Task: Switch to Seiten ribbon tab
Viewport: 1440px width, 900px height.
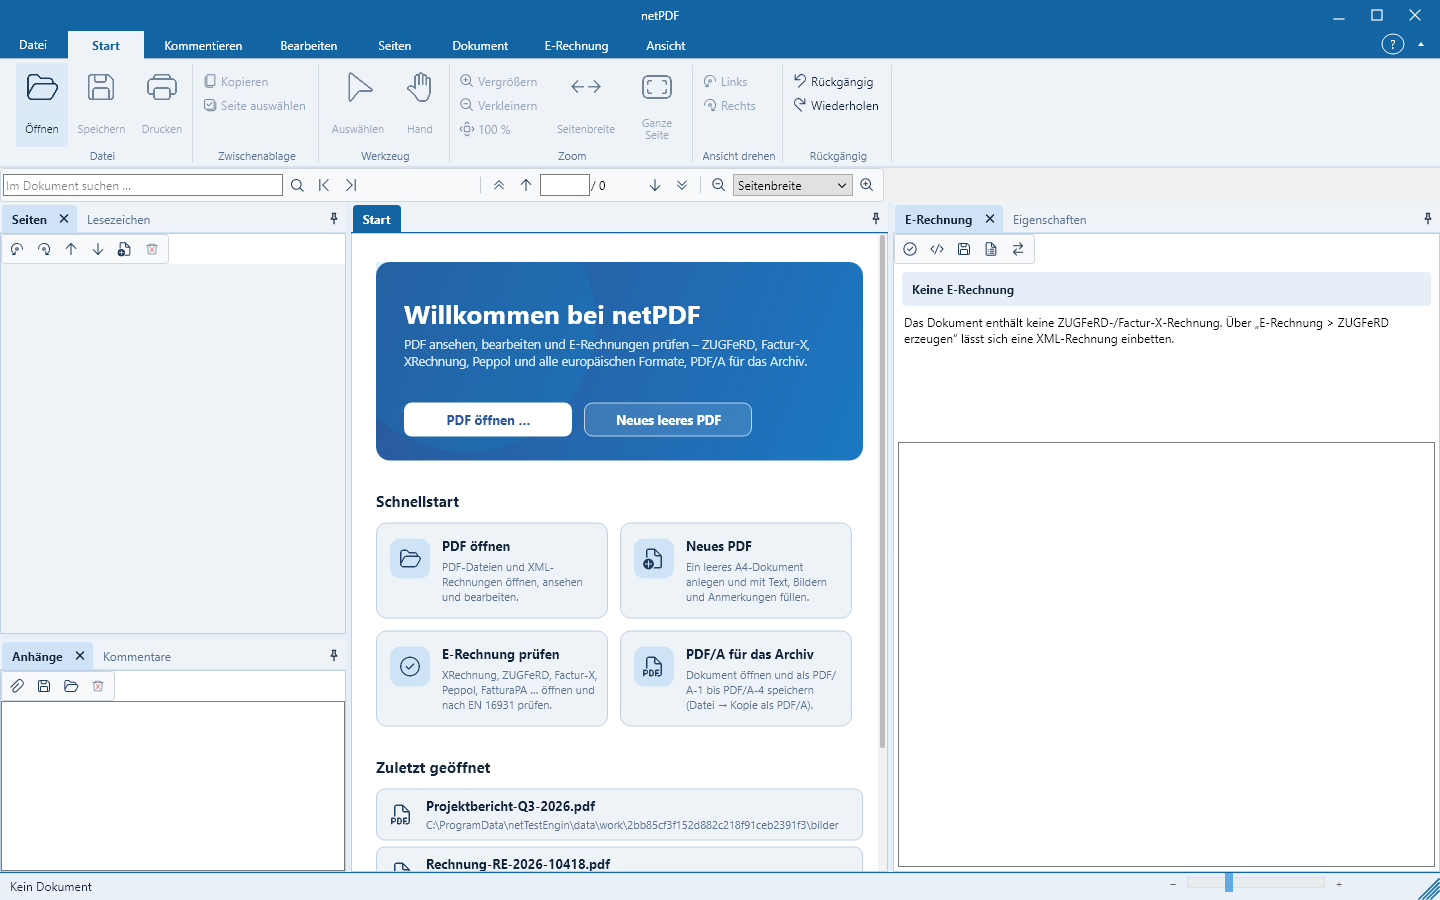Action: point(395,46)
